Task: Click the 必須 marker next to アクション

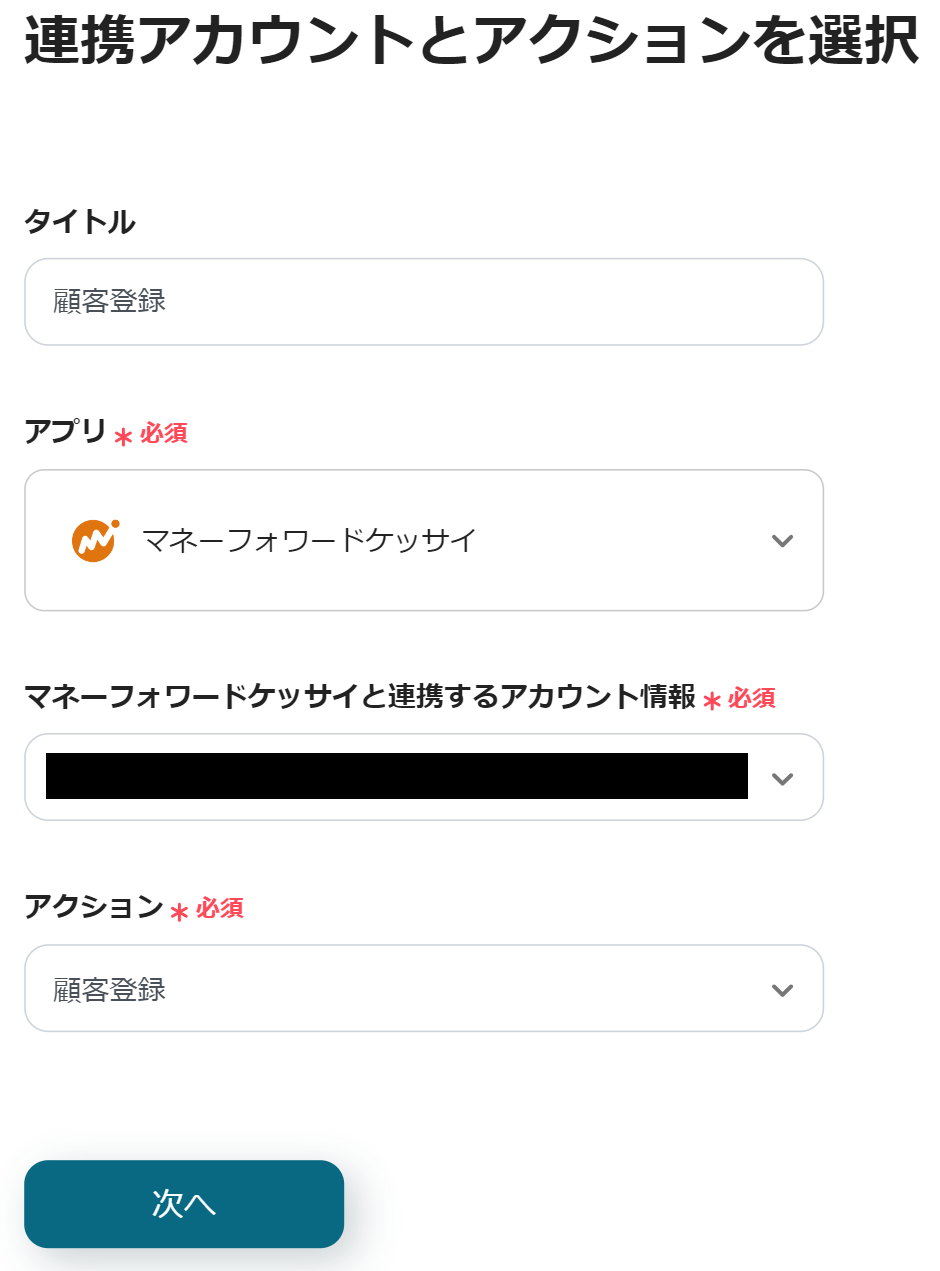Action: 220,908
